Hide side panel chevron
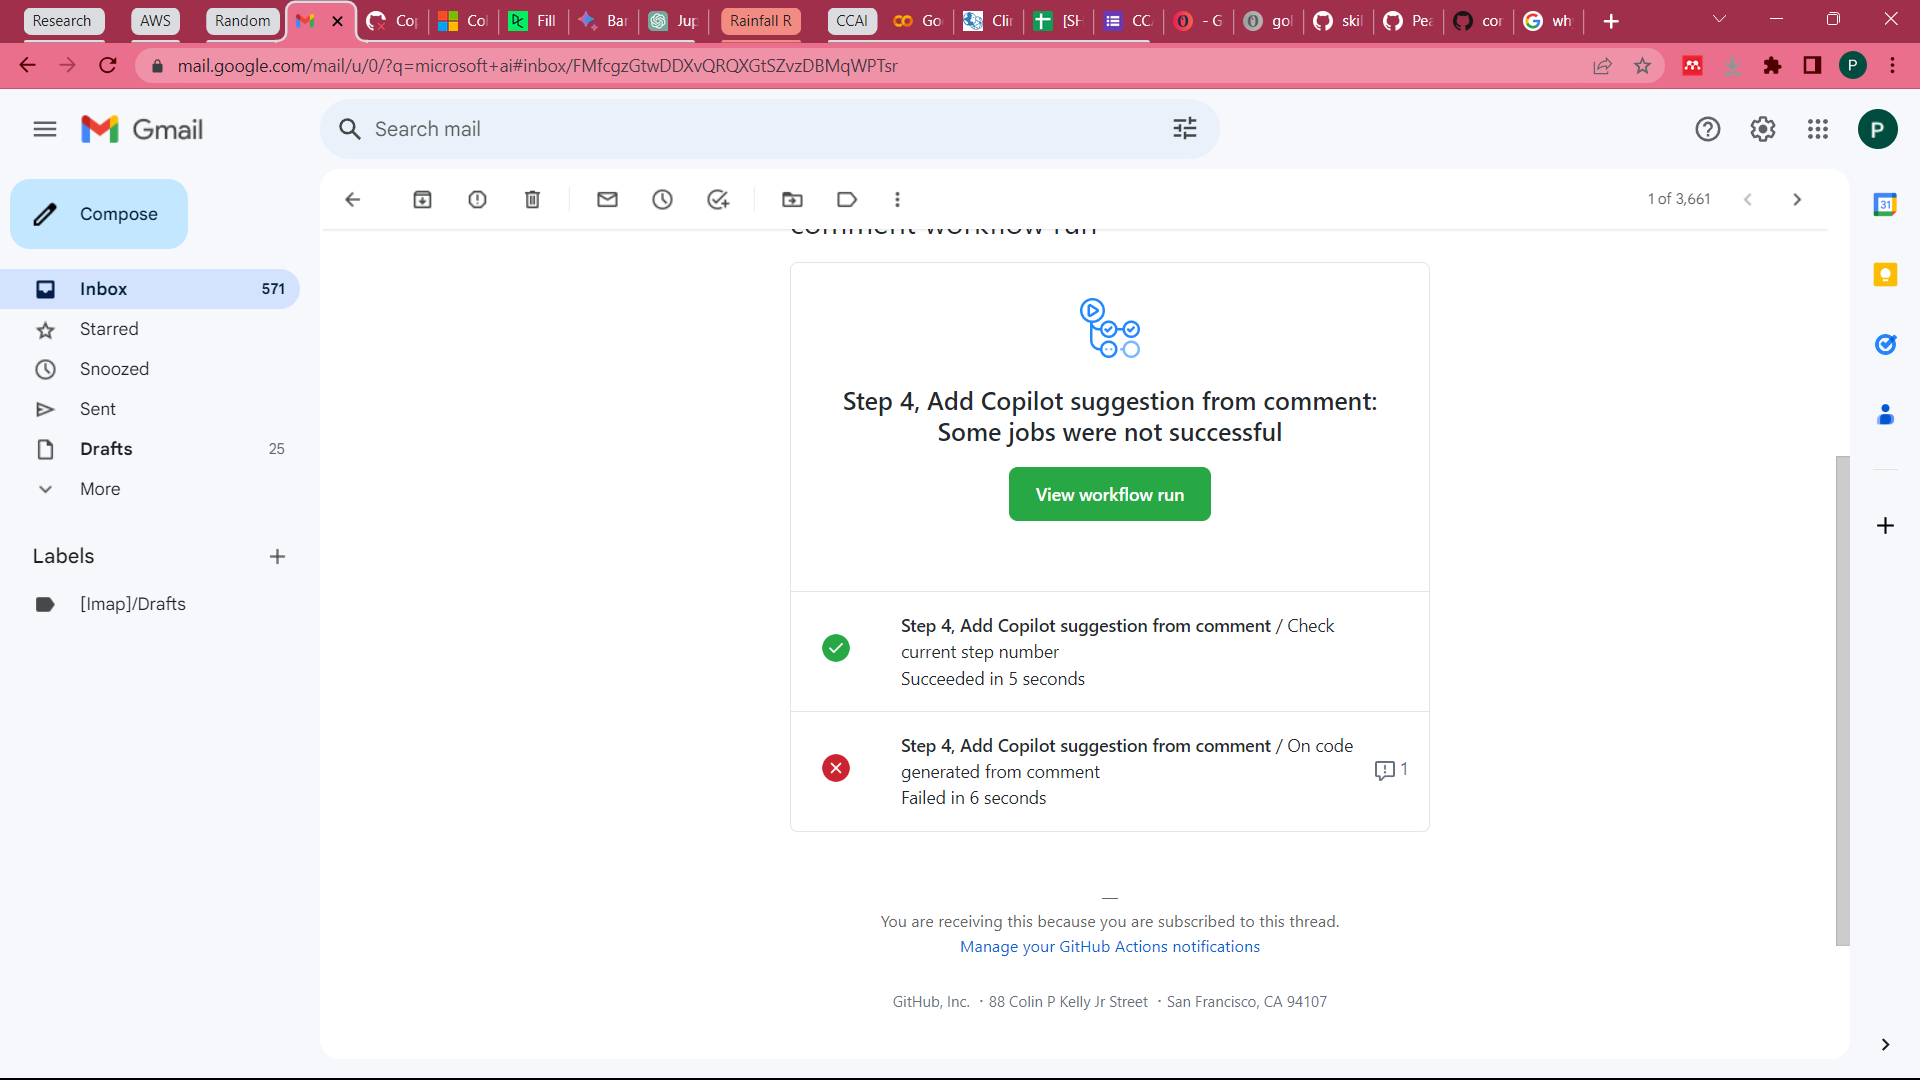The image size is (1920, 1080). coord(1885,1045)
